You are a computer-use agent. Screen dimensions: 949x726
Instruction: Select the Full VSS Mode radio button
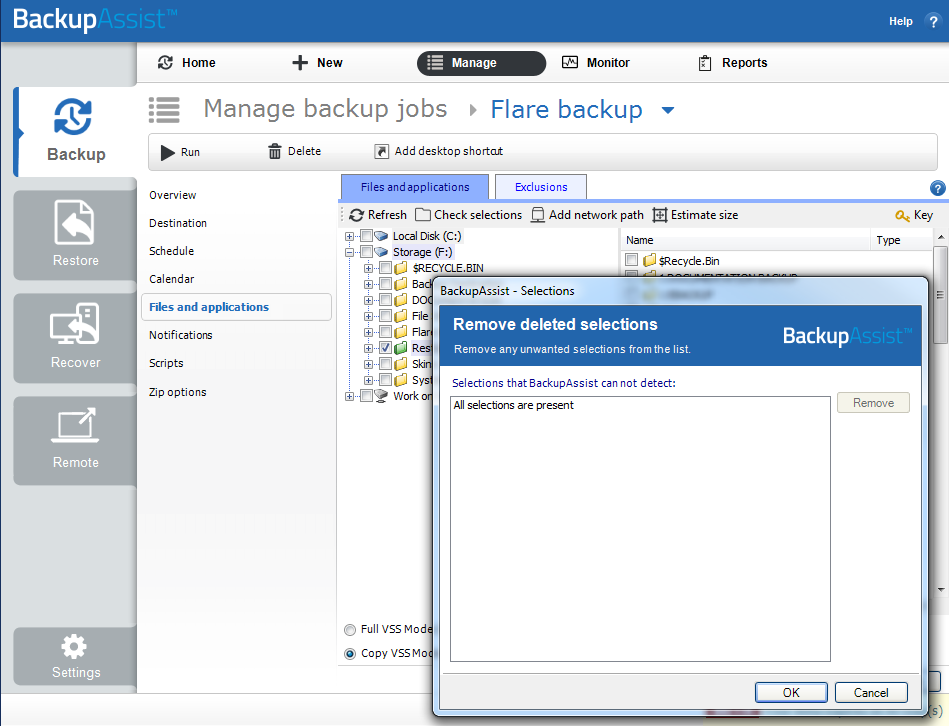350,630
